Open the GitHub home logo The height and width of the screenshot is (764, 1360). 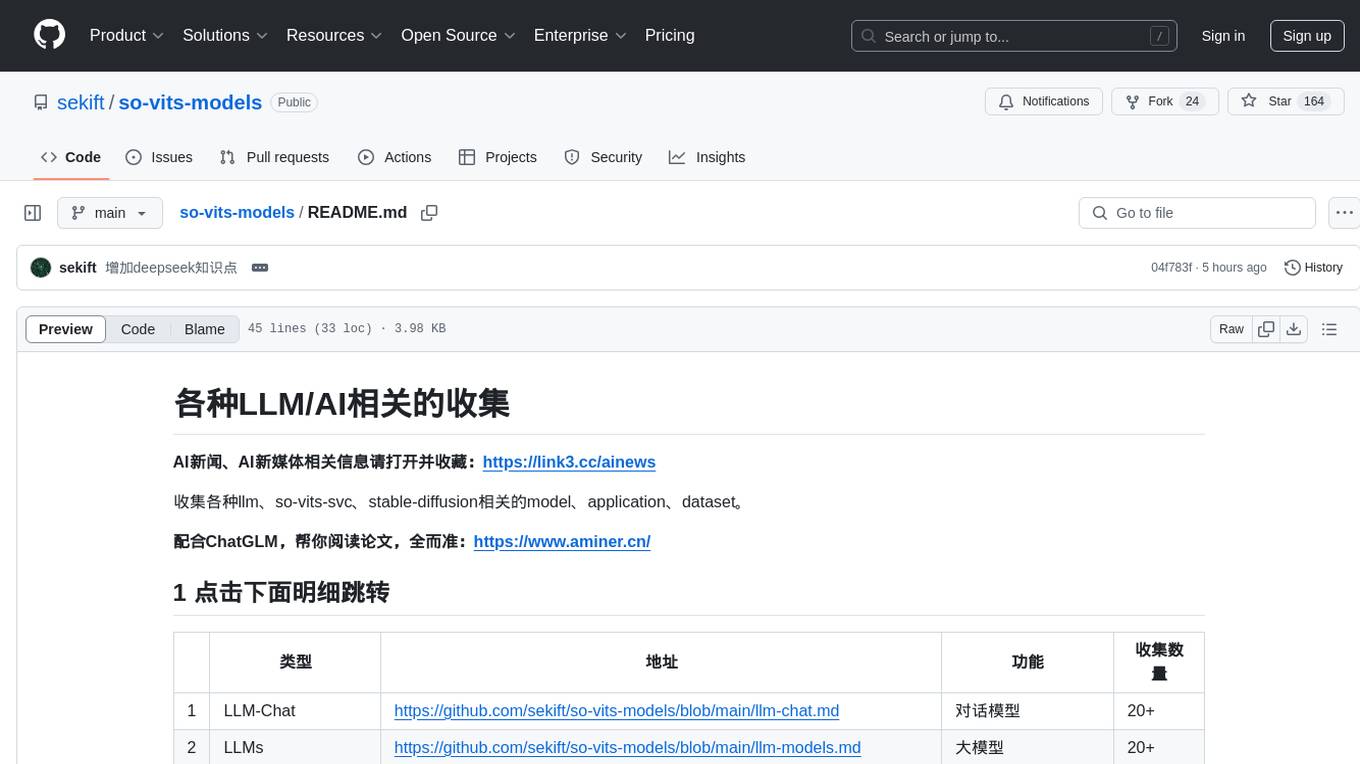(50, 35)
